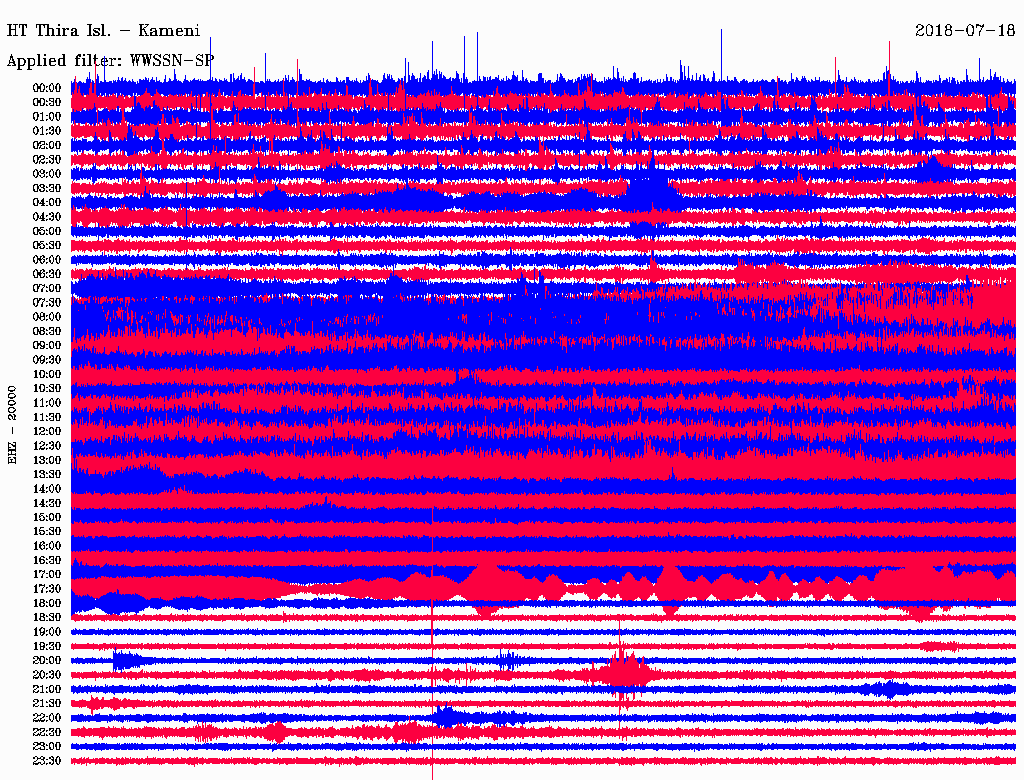Image resolution: width=1024 pixels, height=780 pixels.
Task: Select the 16:00 time label
Action: click(x=47, y=545)
